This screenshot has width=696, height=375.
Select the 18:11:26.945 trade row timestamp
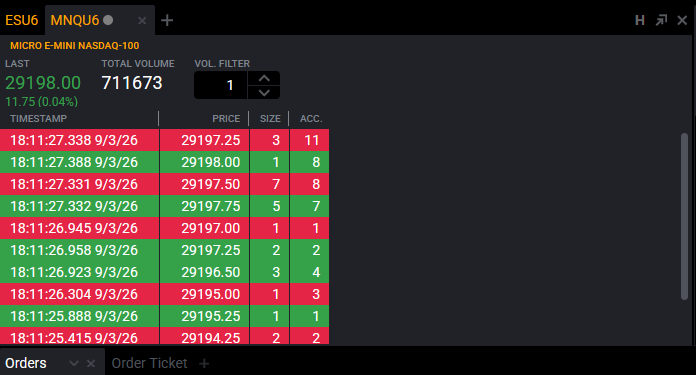tap(74, 228)
